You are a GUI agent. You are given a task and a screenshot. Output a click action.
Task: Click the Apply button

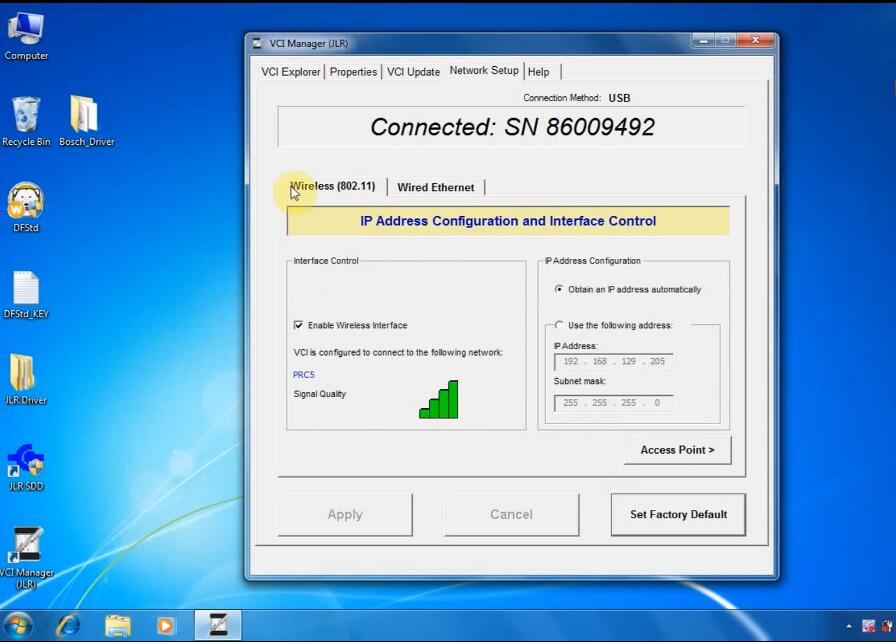pos(345,515)
